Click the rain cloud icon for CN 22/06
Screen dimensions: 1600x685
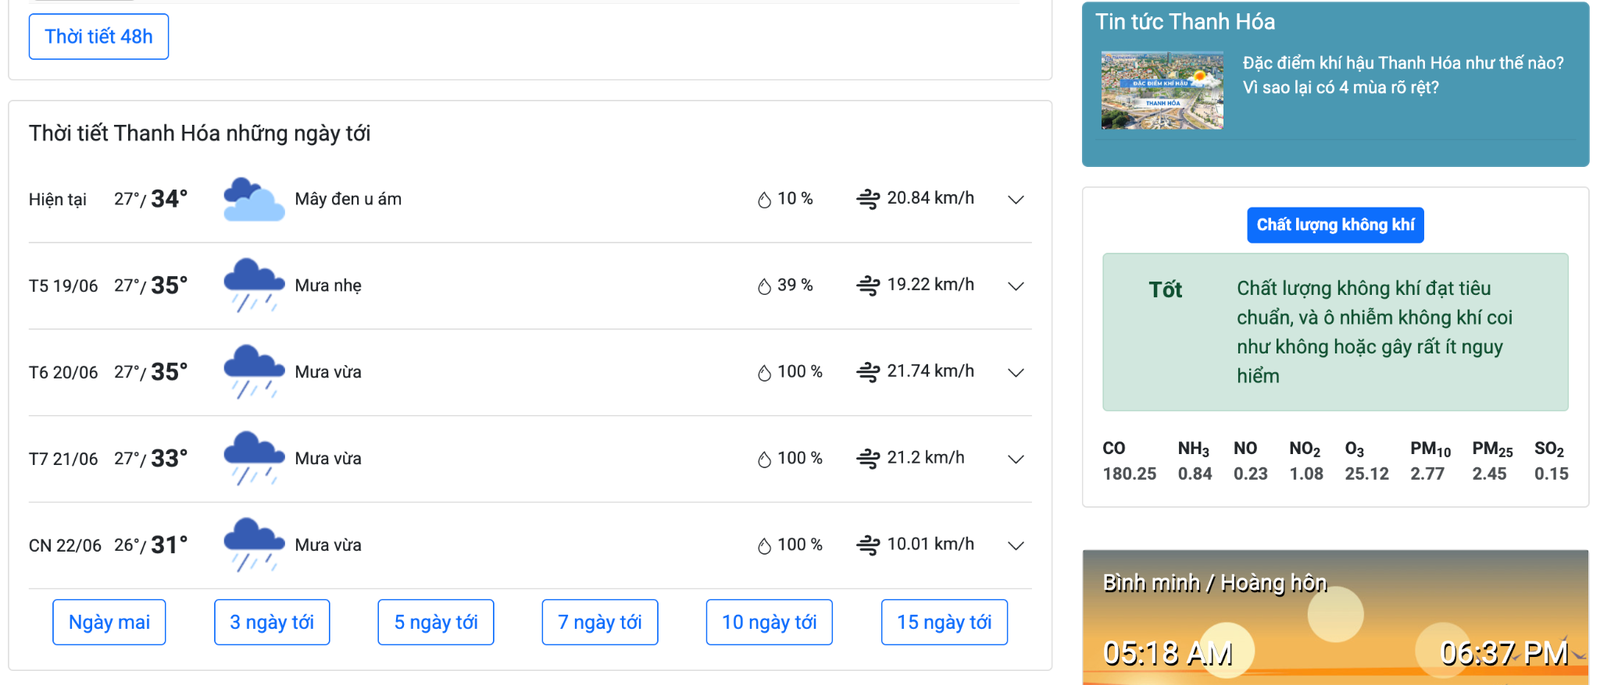[x=253, y=545]
